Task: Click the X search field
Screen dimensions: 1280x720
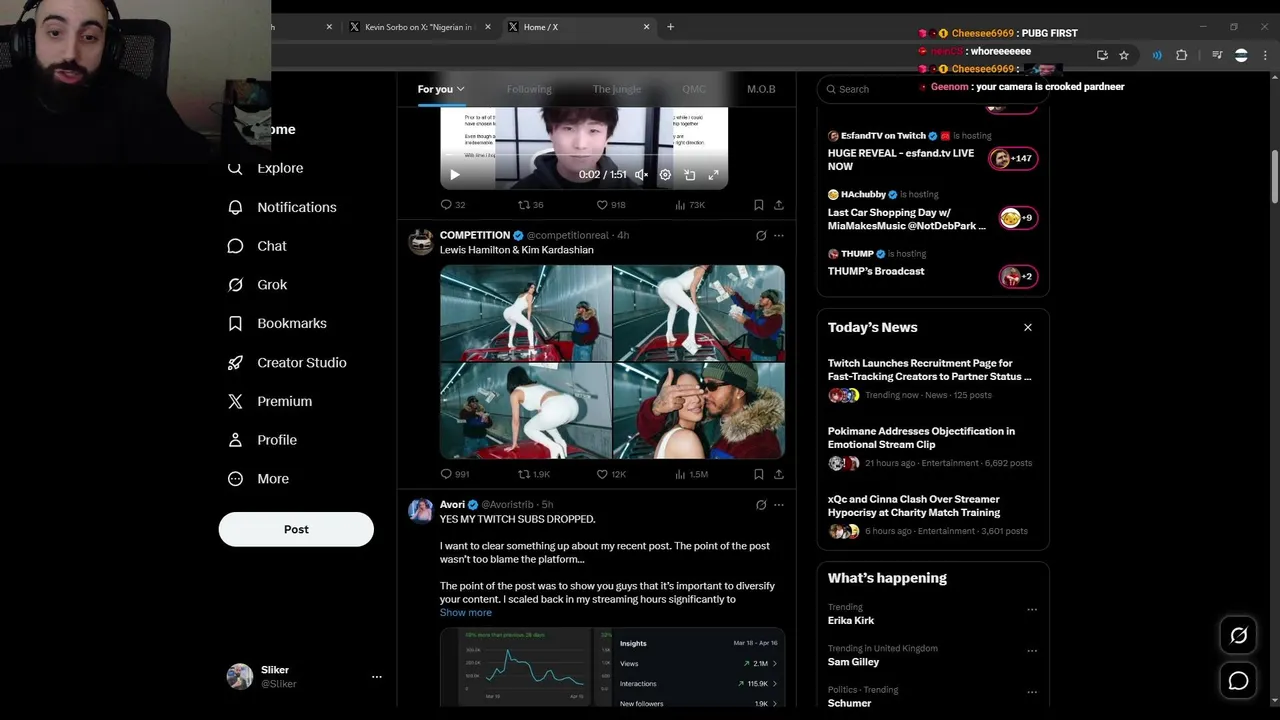Action: click(933, 89)
